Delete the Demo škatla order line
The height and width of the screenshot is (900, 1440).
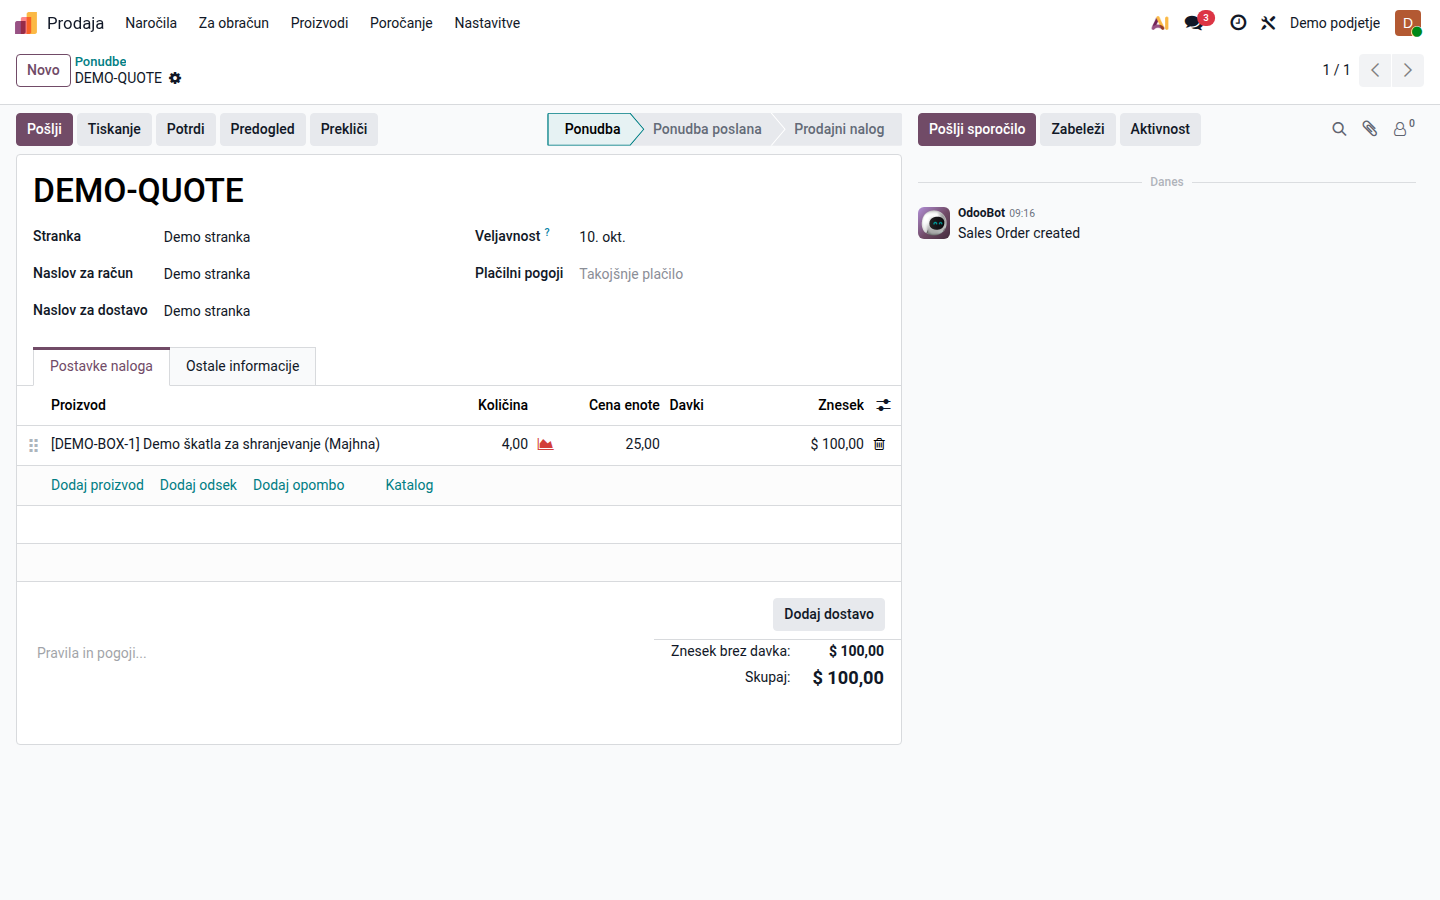[x=879, y=444]
